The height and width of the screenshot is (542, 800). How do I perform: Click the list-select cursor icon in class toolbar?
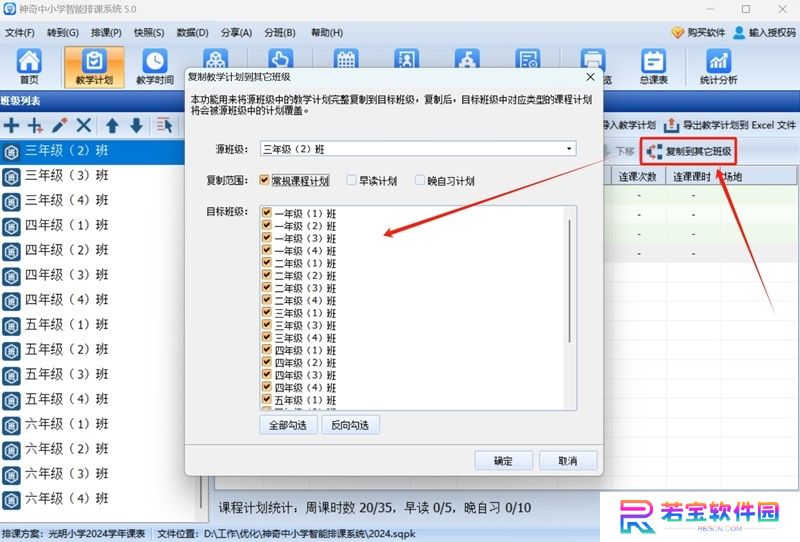(164, 125)
